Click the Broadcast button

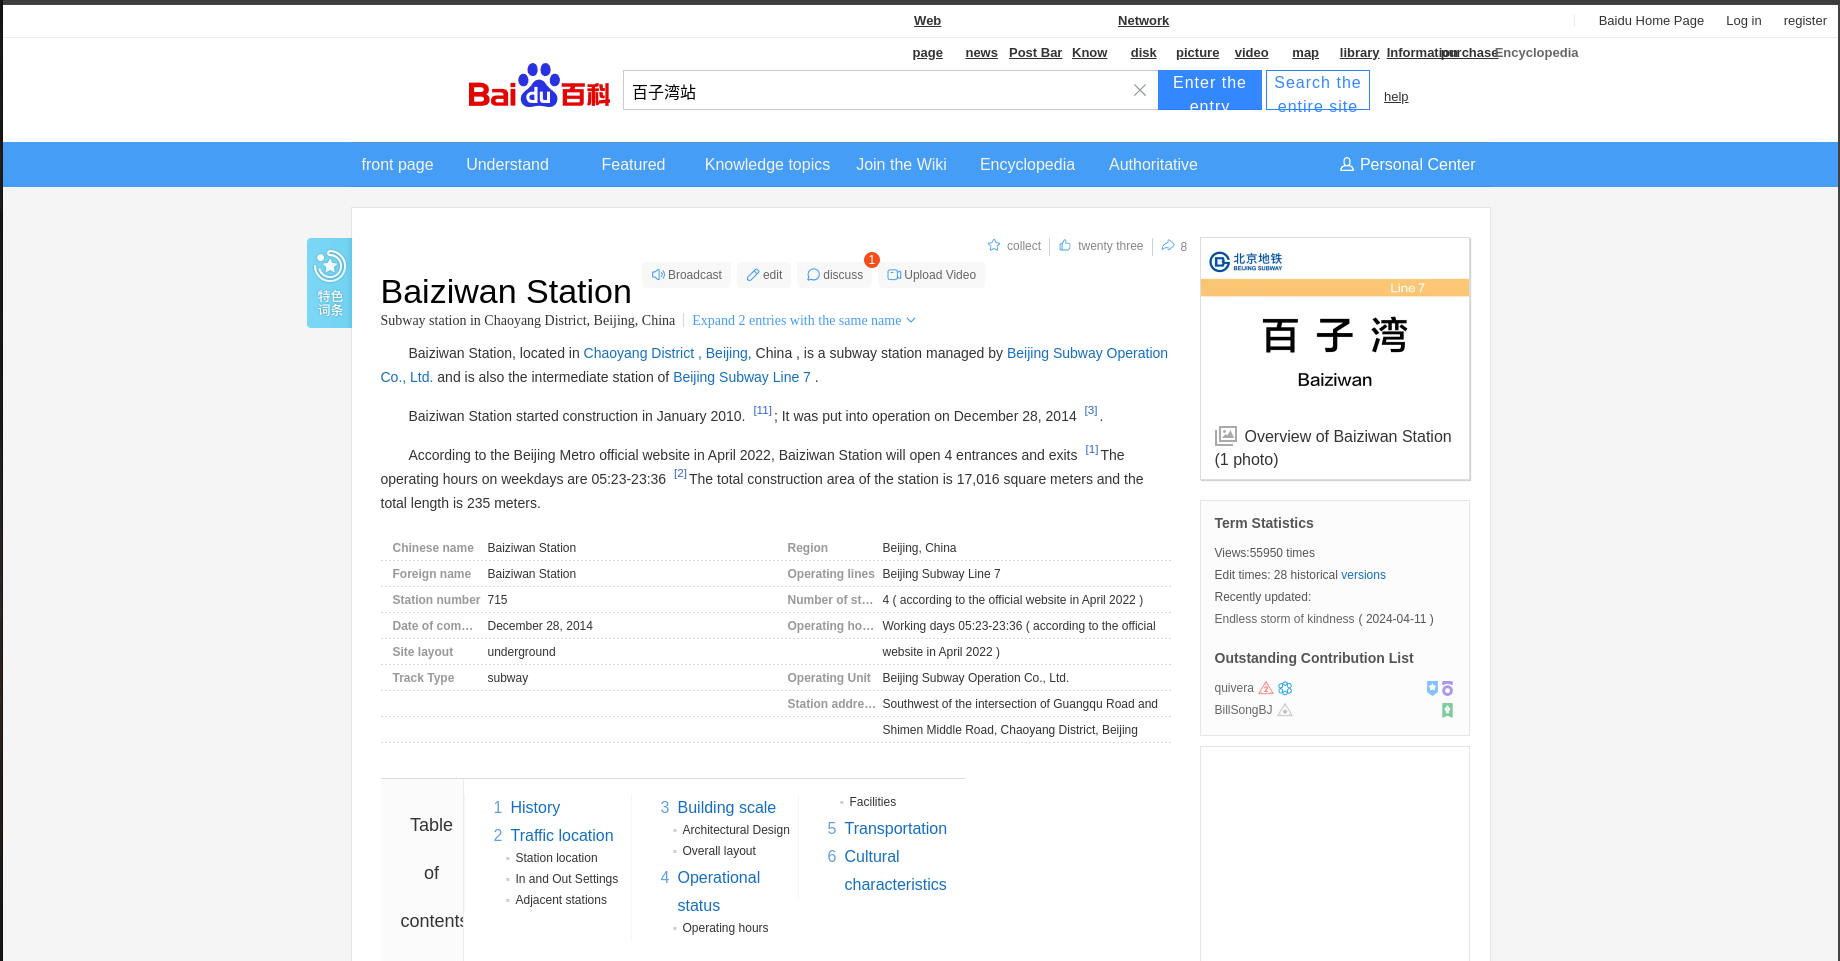pyautogui.click(x=686, y=275)
